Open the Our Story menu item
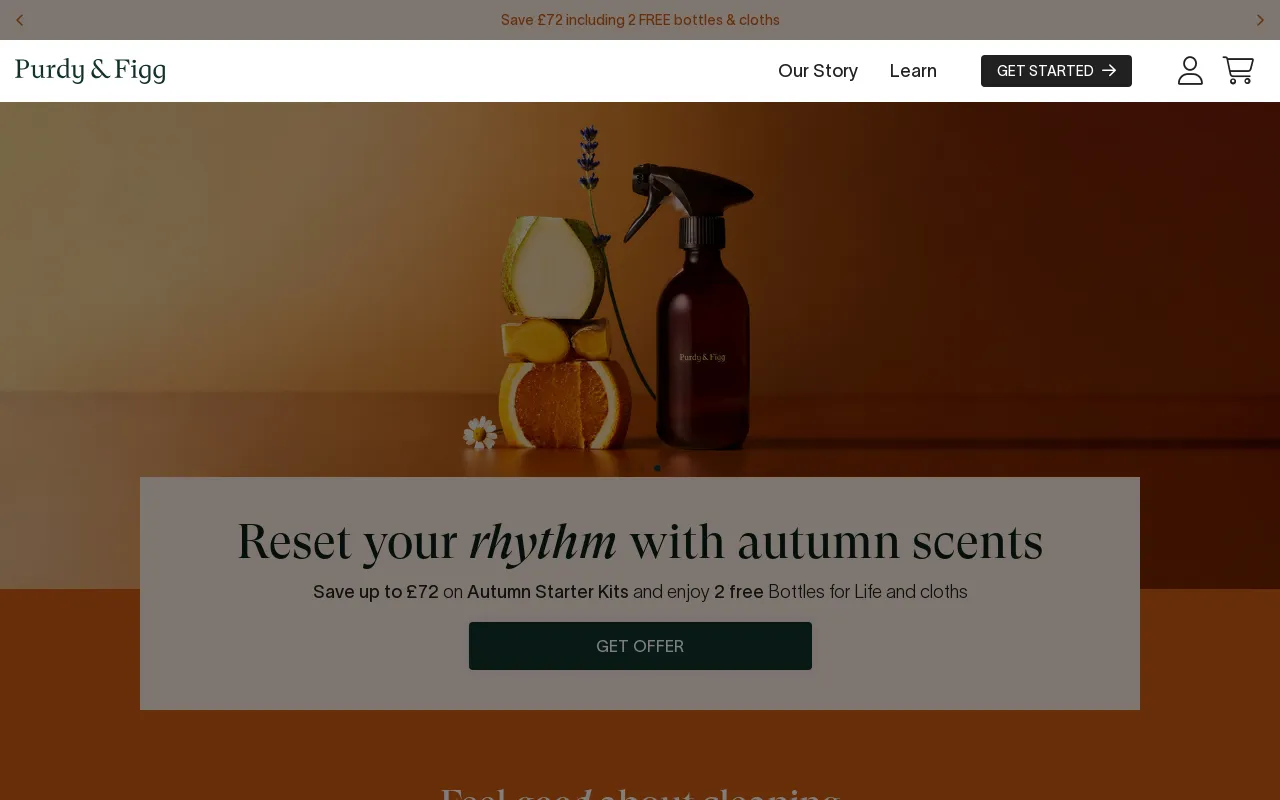1280x800 pixels. coord(818,71)
